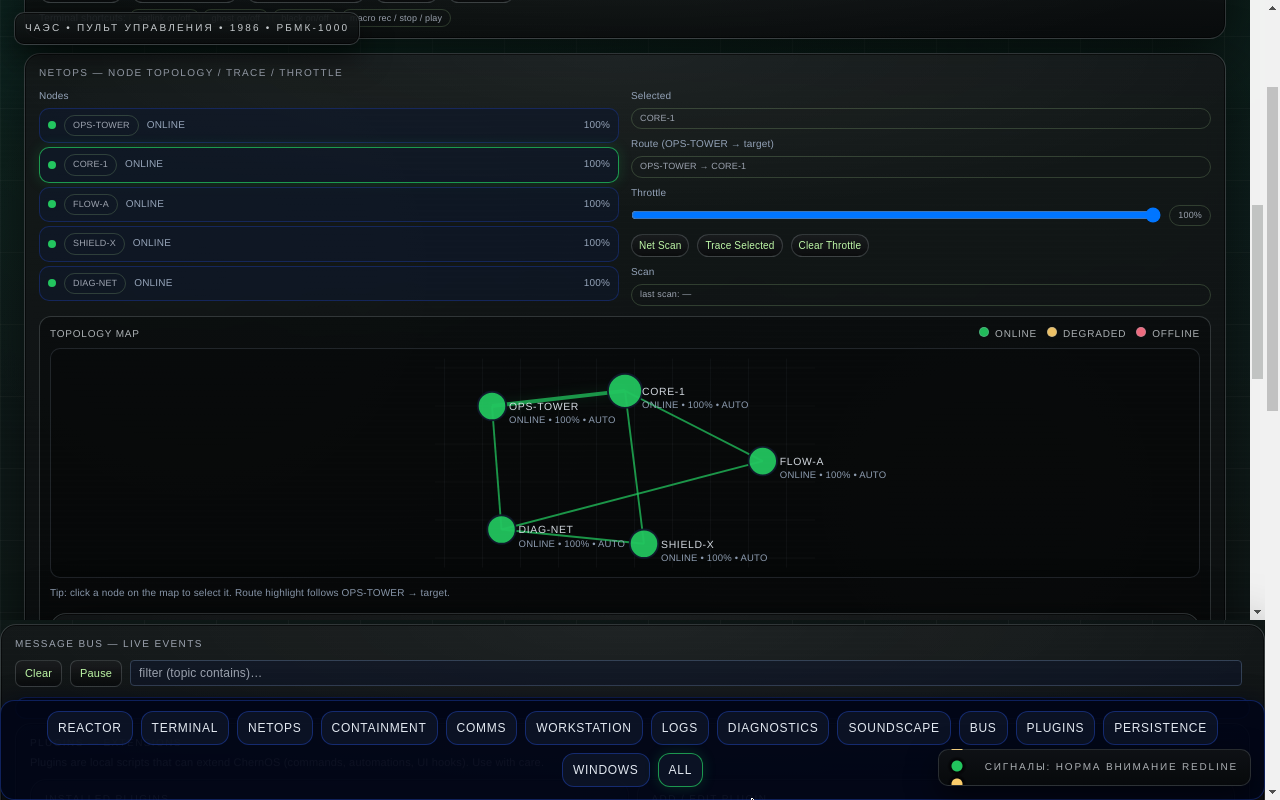Switch to the DIAGNOSTICS taskbar tab

(x=772, y=728)
